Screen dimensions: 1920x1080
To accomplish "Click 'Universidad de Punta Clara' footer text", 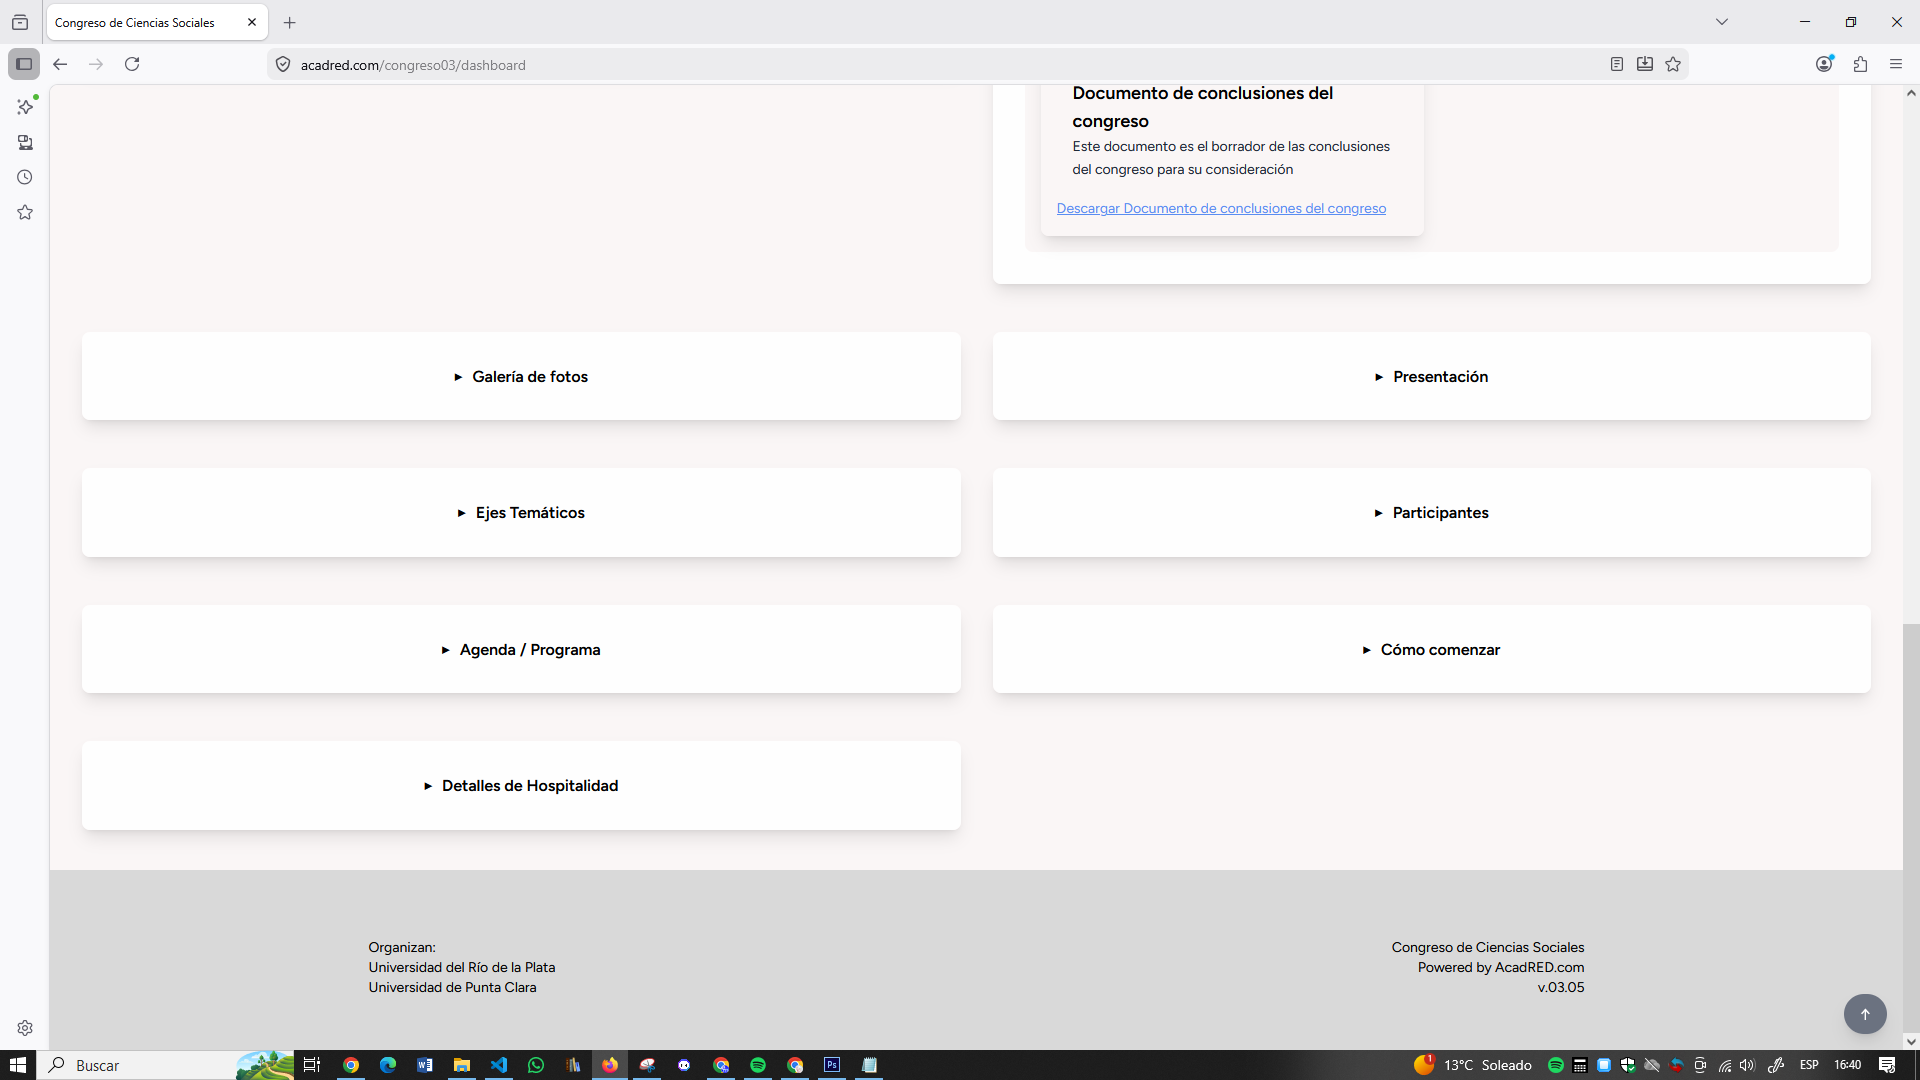I will (x=452, y=987).
